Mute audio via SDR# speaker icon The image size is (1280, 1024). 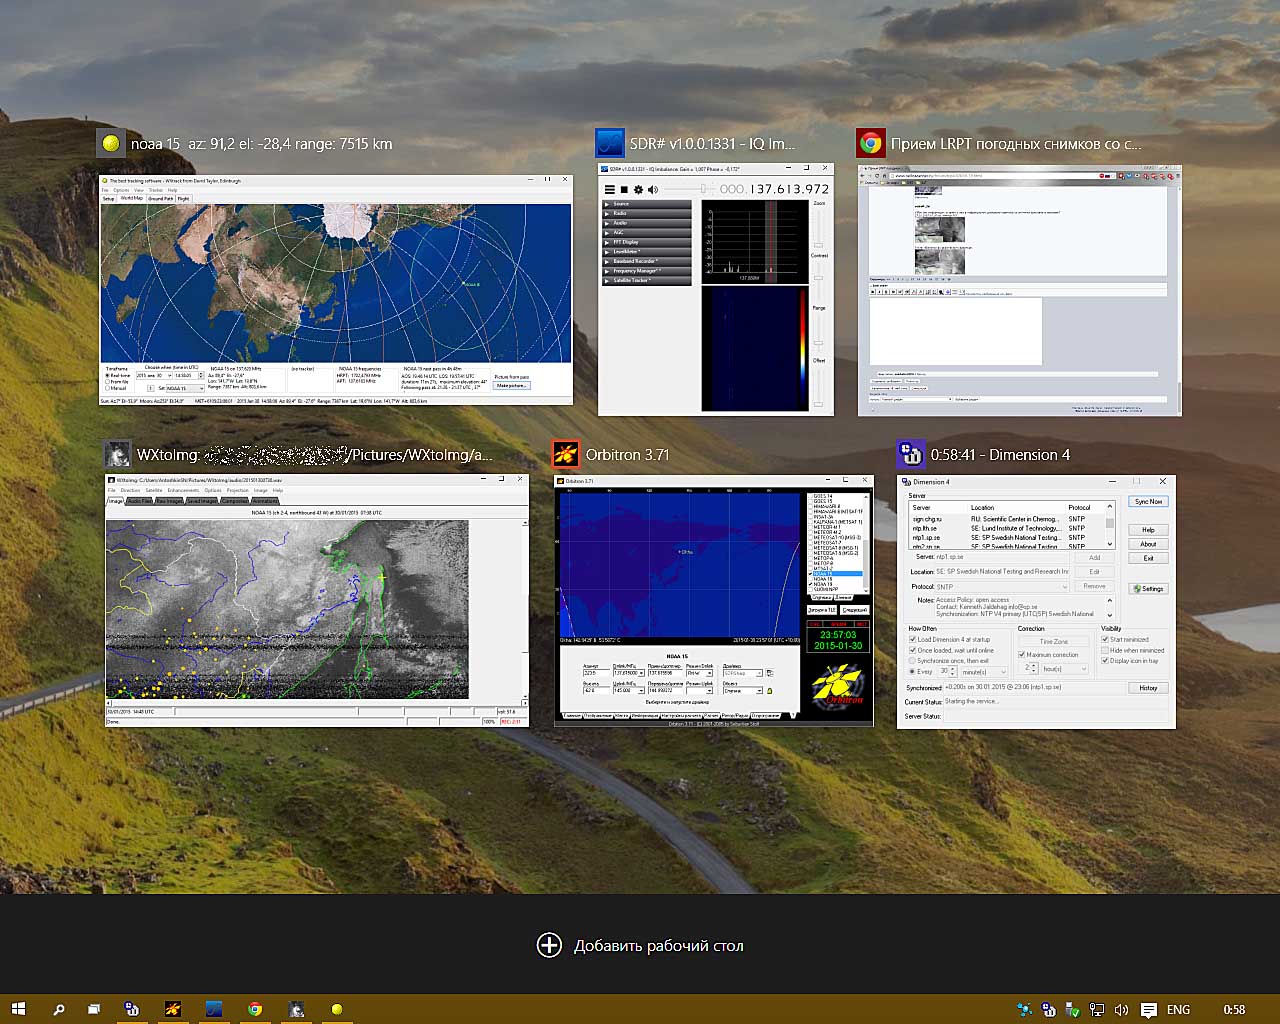[x=652, y=189]
